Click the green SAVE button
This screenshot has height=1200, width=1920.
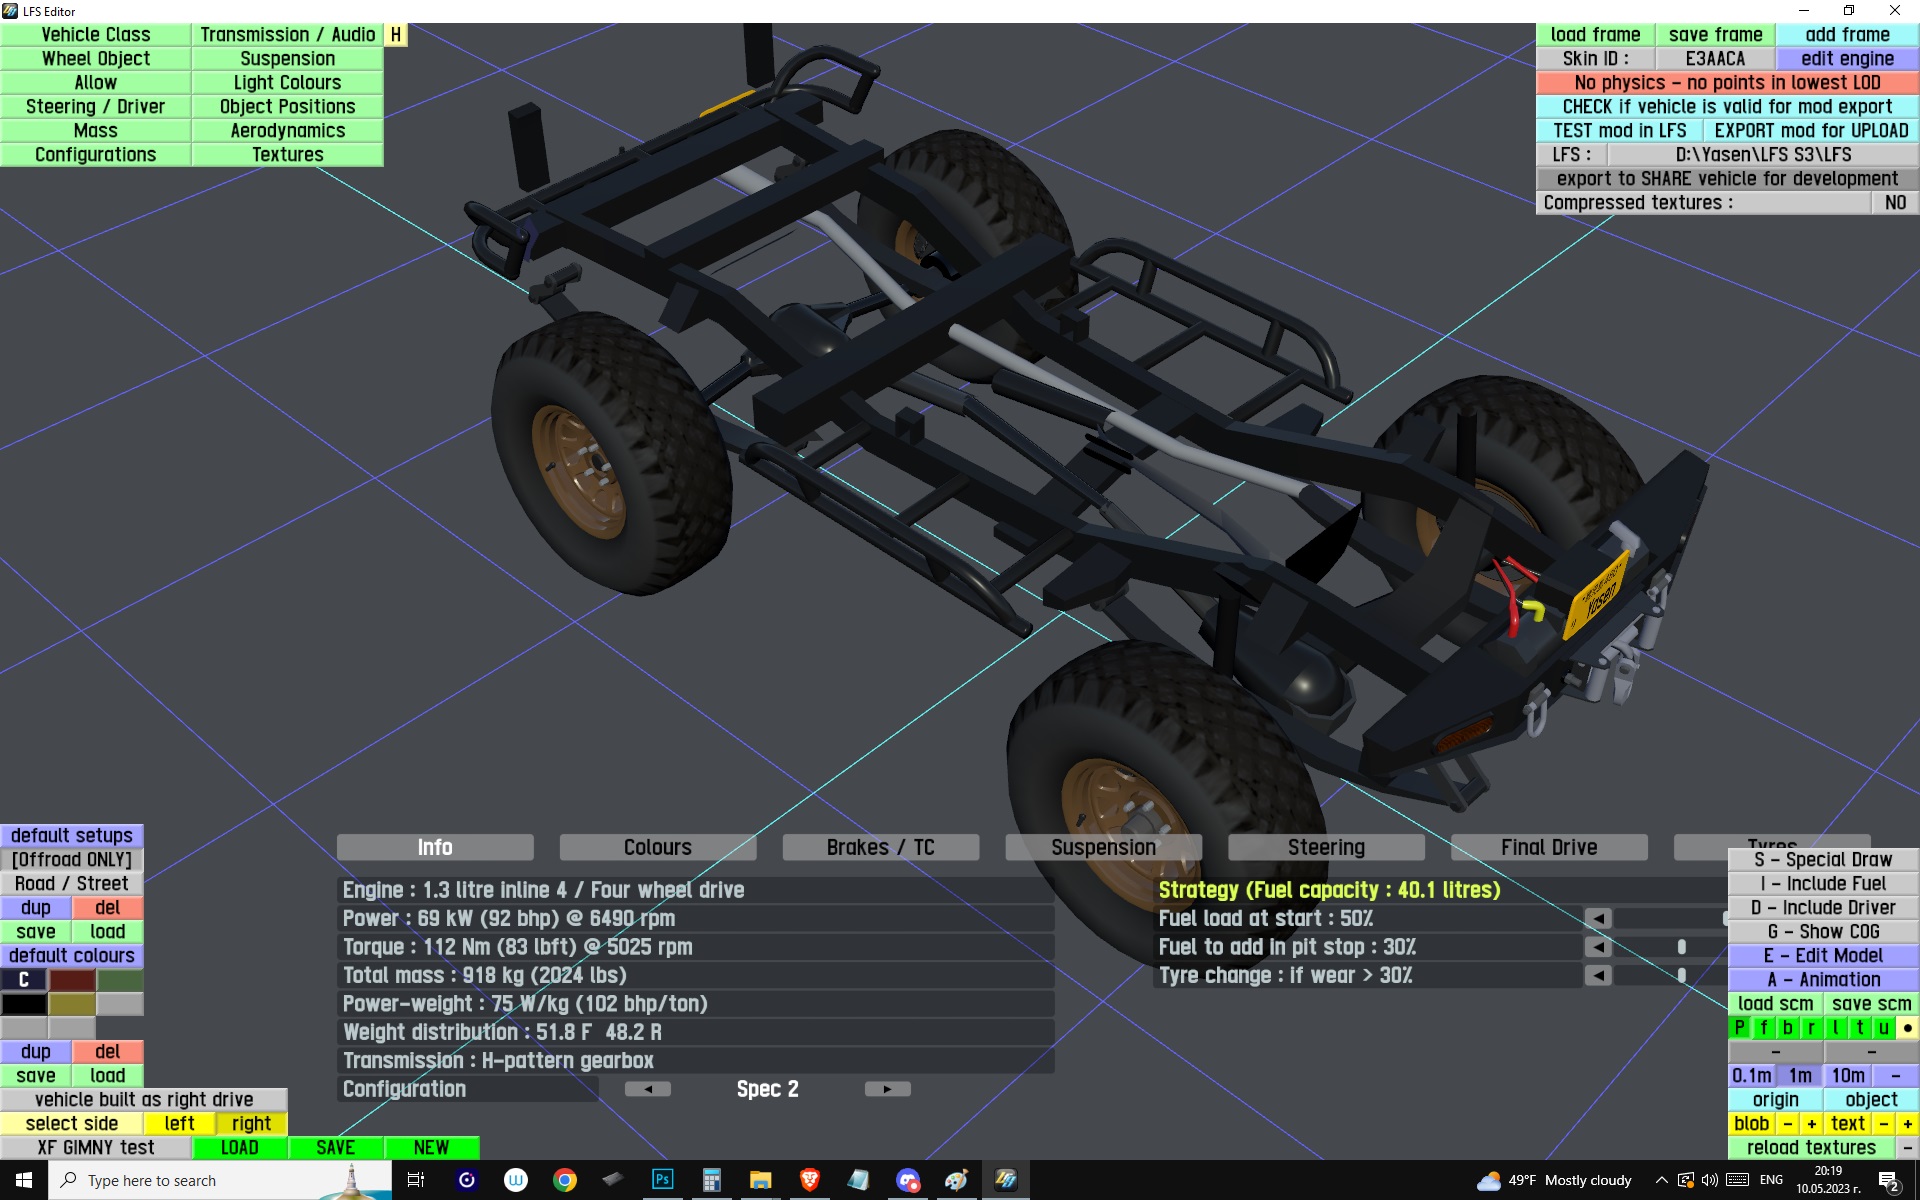click(x=335, y=1148)
